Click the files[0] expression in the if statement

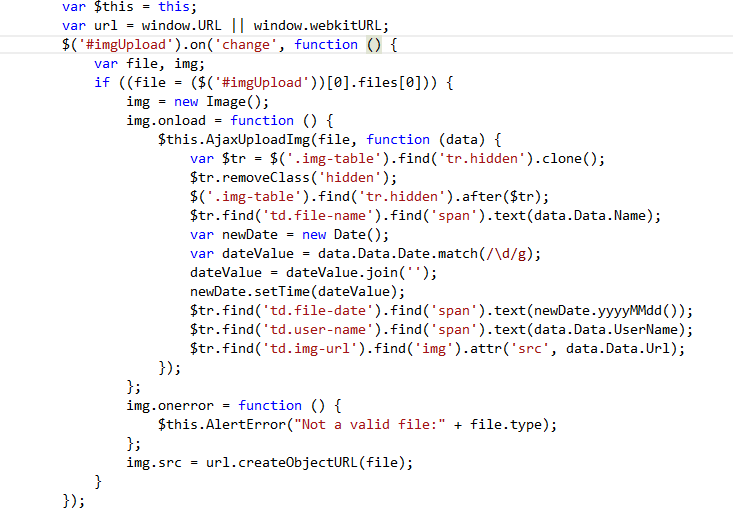click(389, 83)
